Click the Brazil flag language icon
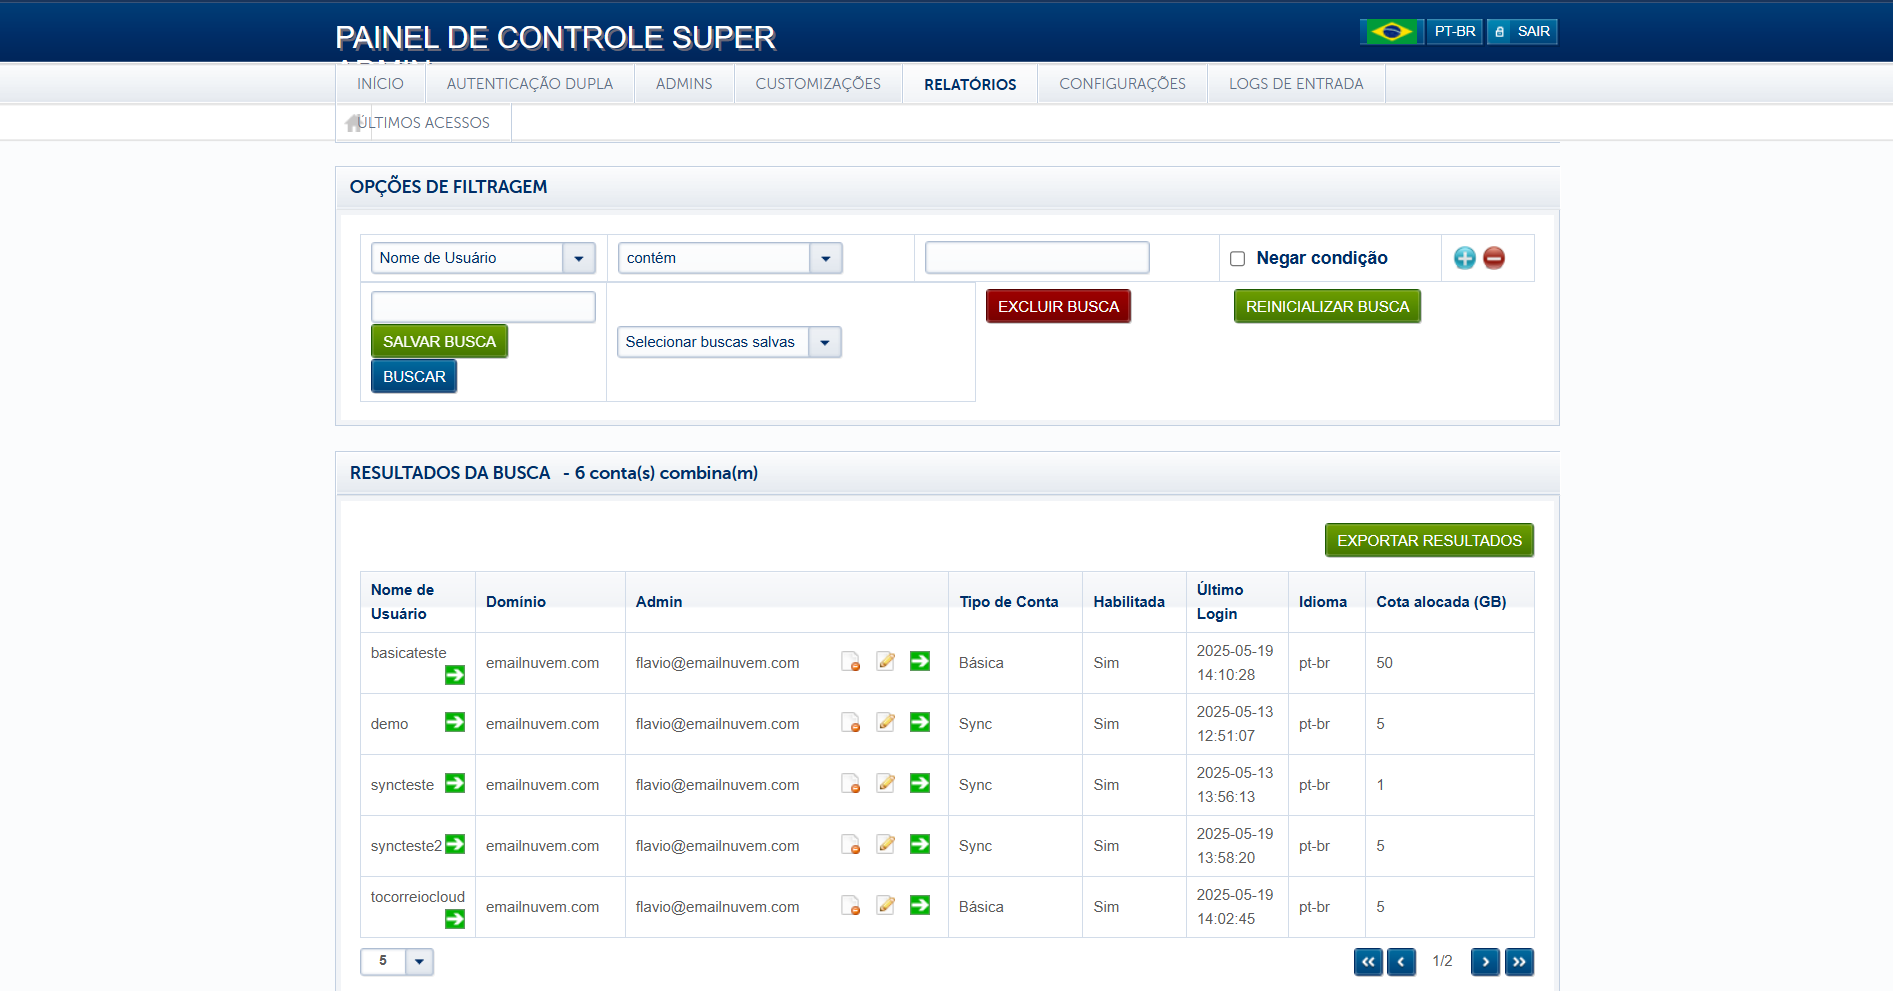 1391,32
